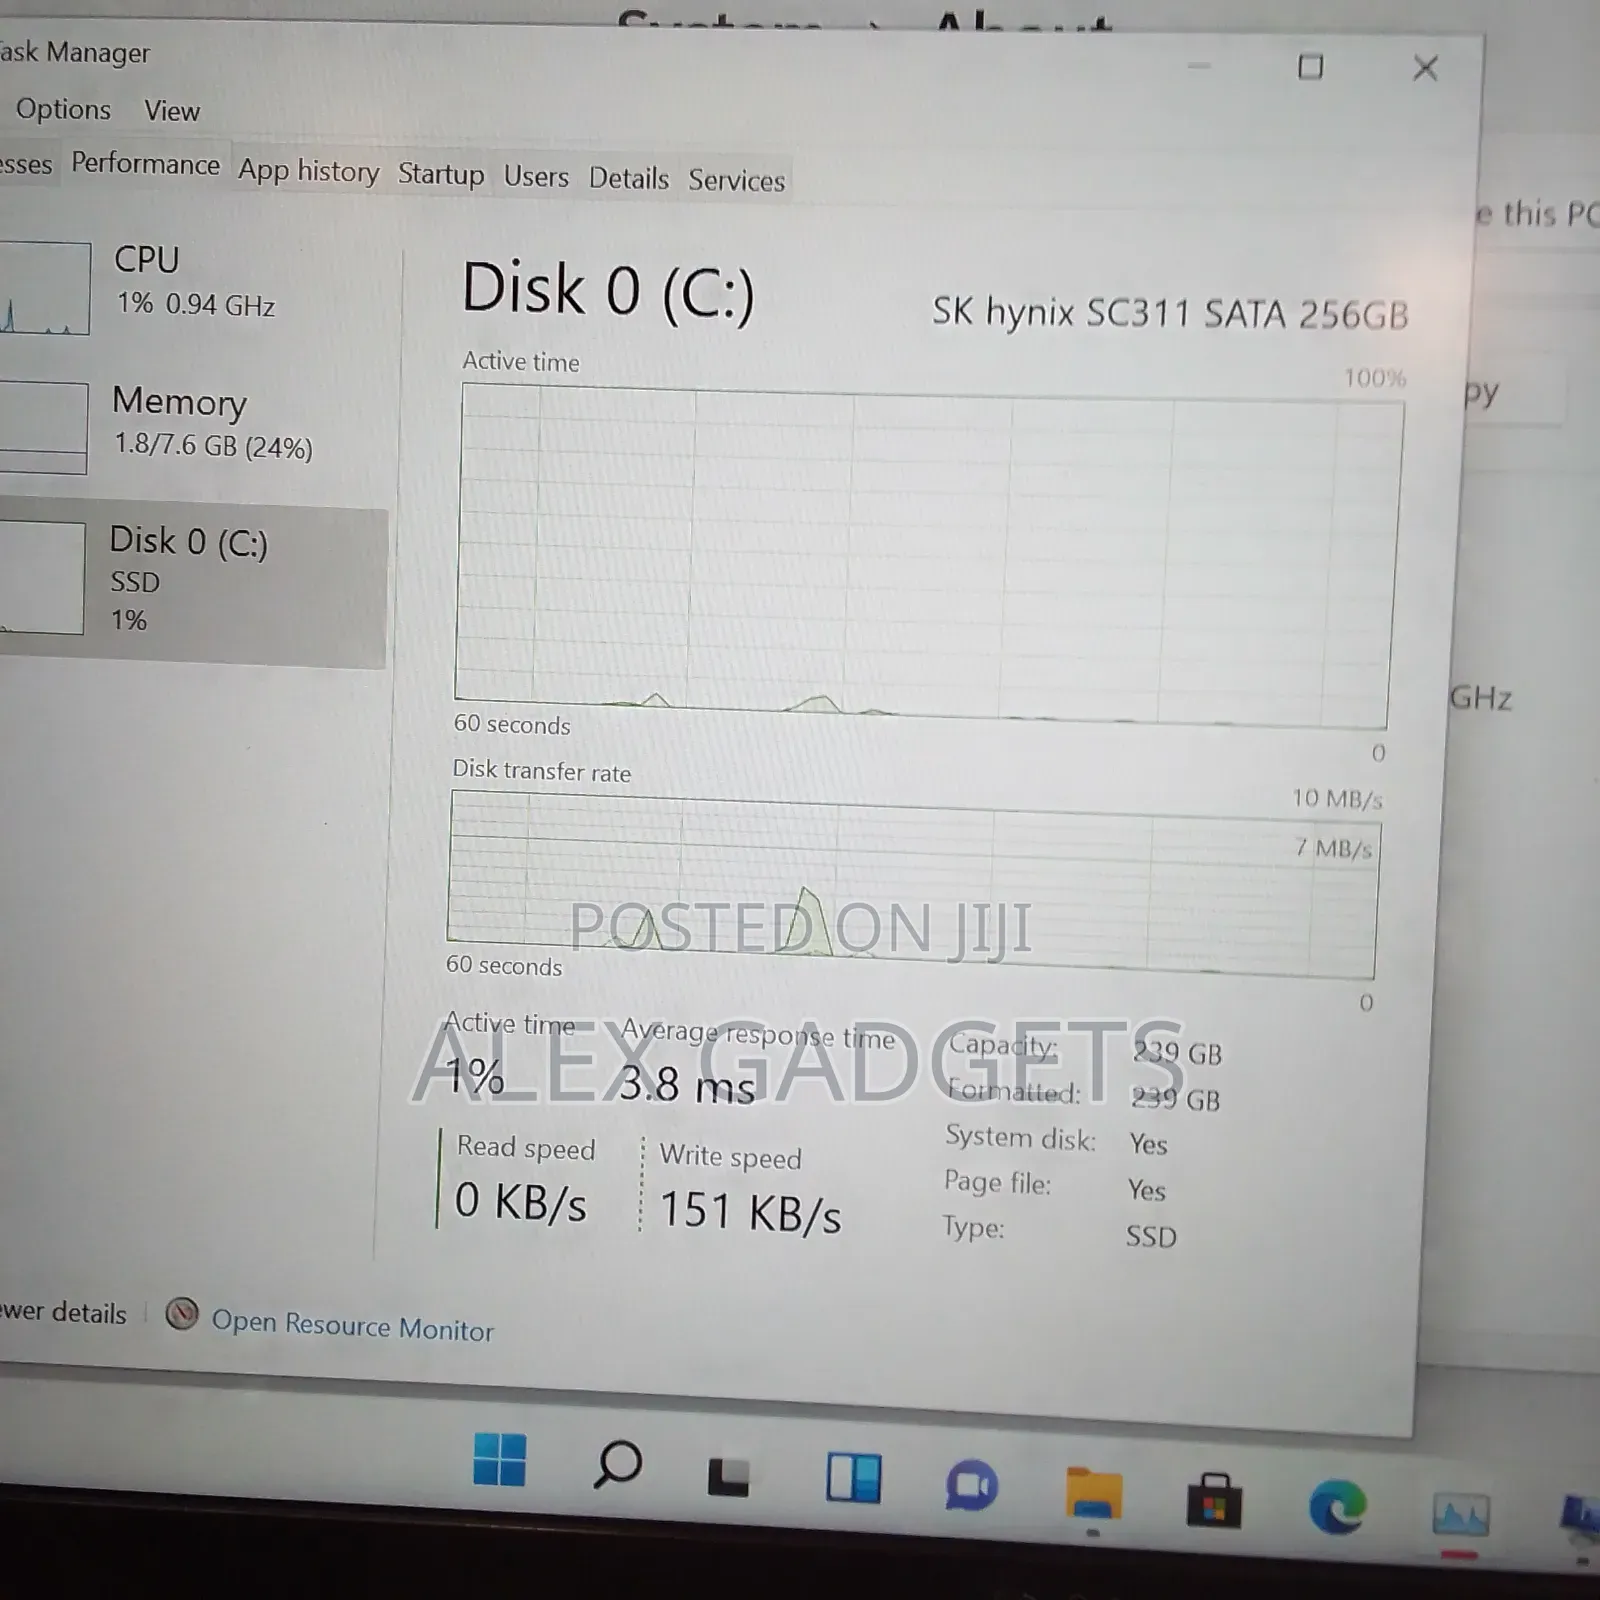Click the Page file Yes value
This screenshot has width=1600, height=1600.
(1146, 1190)
